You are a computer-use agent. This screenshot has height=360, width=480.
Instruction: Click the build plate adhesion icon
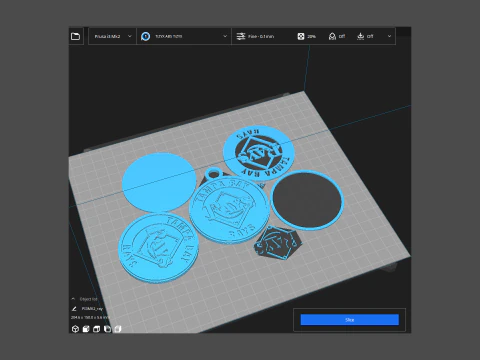(x=360, y=36)
